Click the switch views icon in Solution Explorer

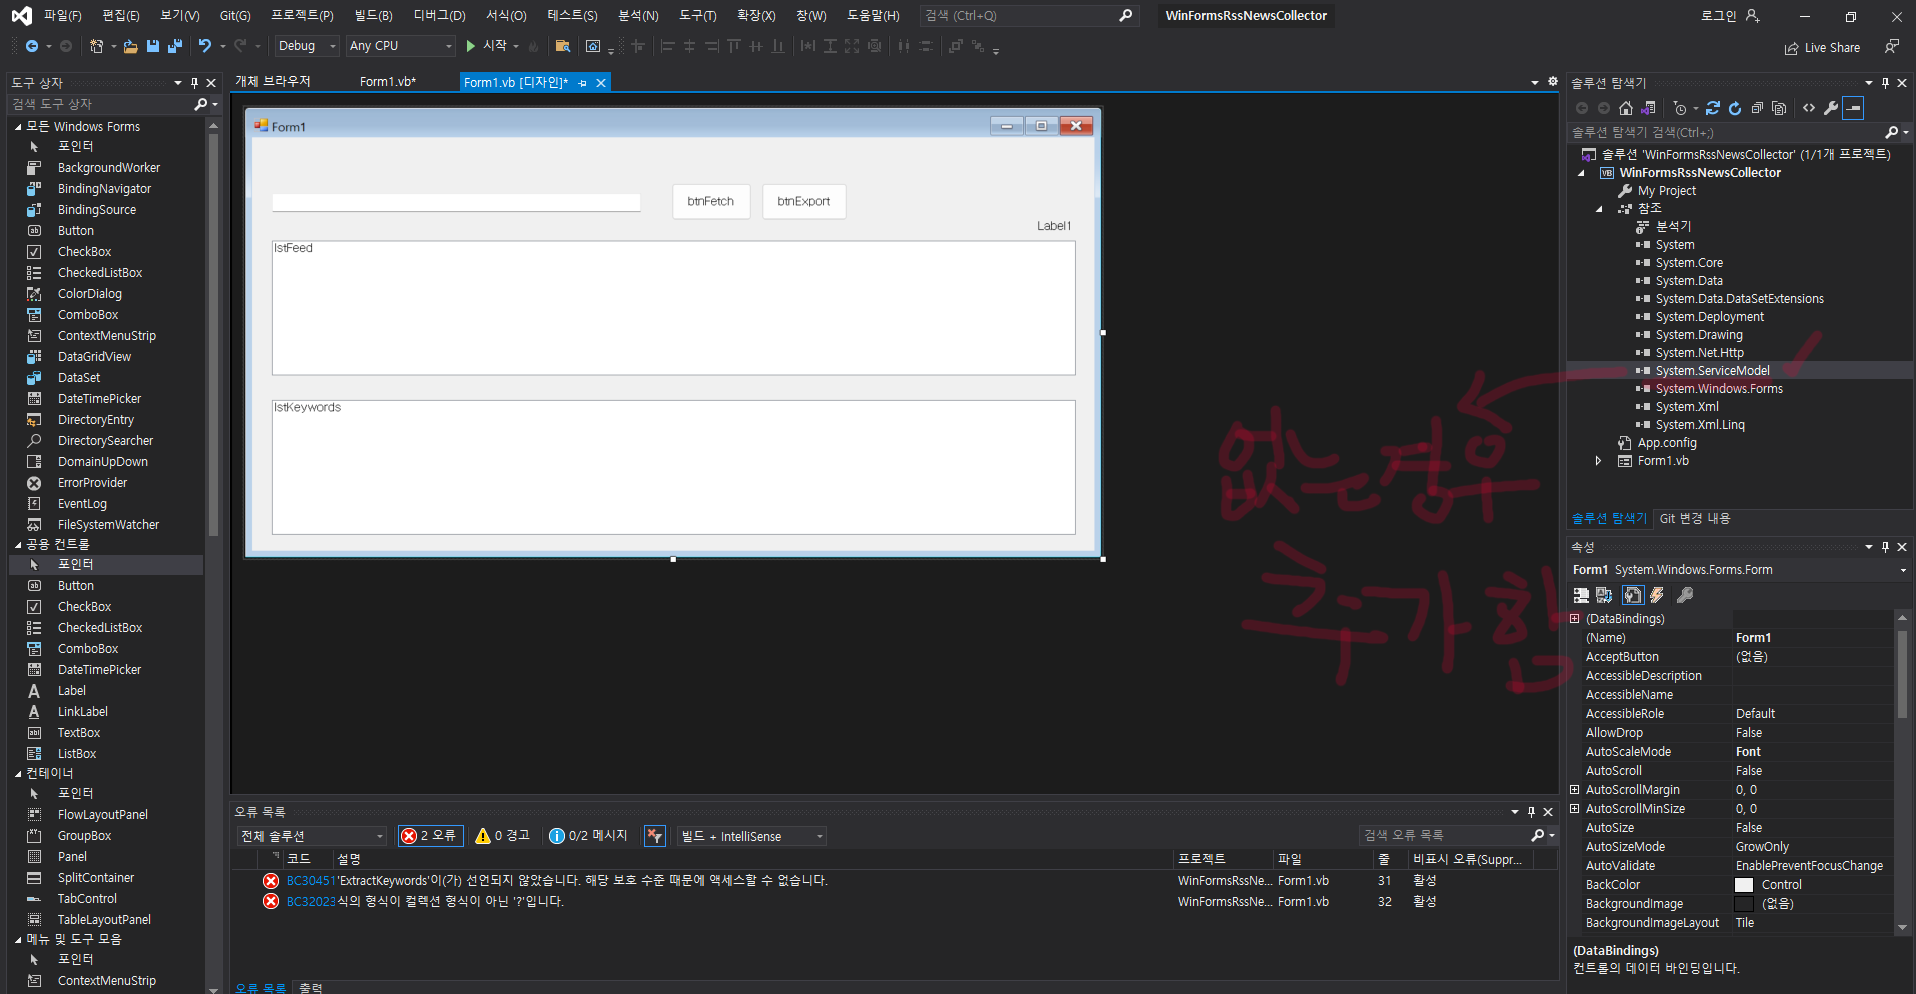tap(1649, 108)
